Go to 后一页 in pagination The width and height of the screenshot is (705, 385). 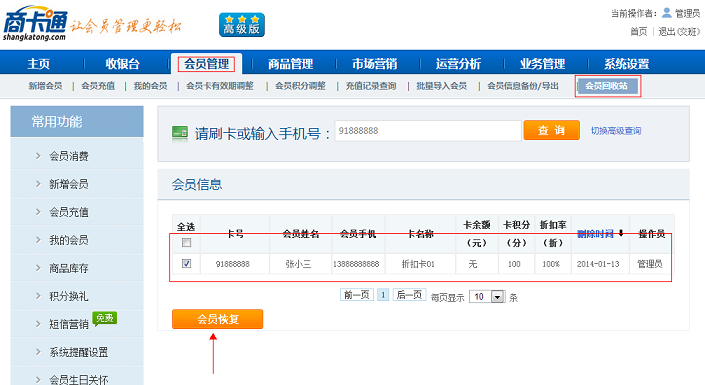tap(409, 295)
